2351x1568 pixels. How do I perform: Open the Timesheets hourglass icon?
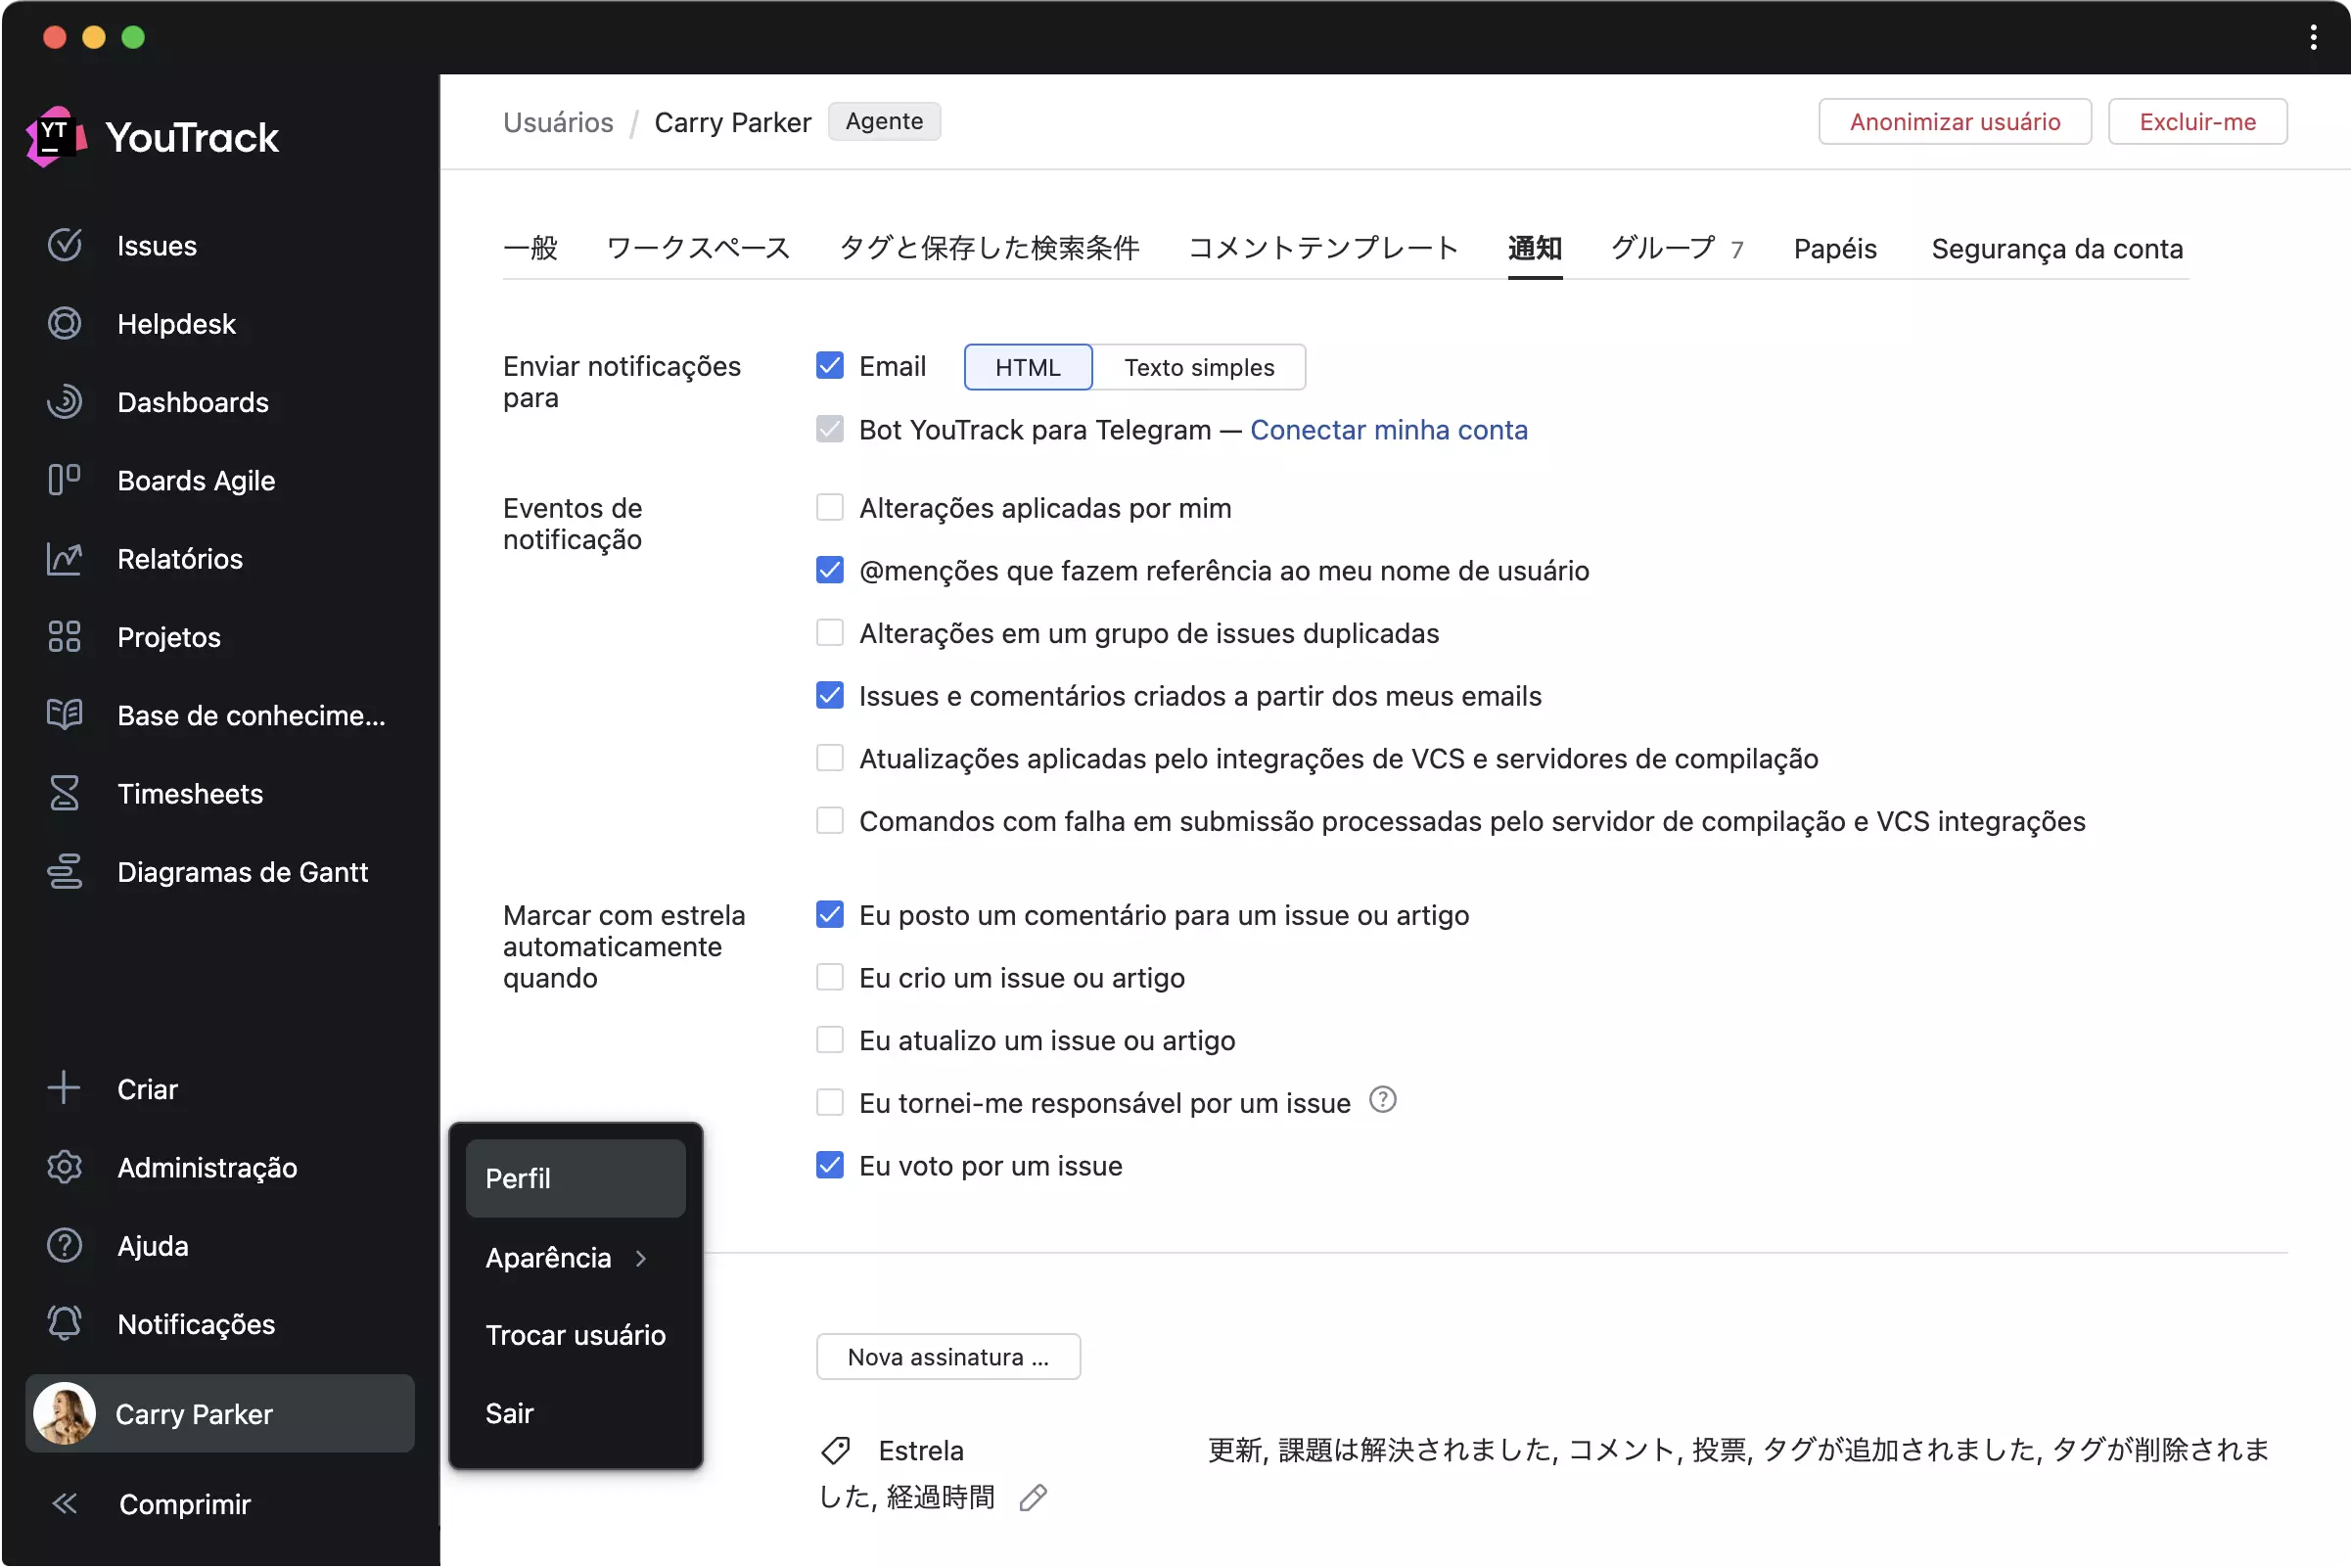point(65,793)
